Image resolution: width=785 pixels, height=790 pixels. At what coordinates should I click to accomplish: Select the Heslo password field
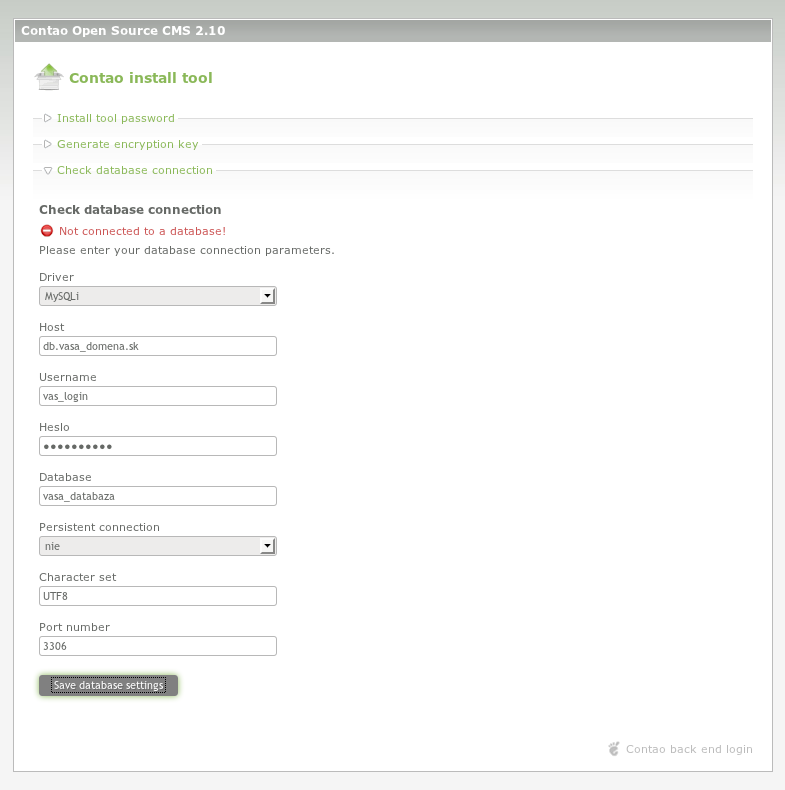pos(158,446)
